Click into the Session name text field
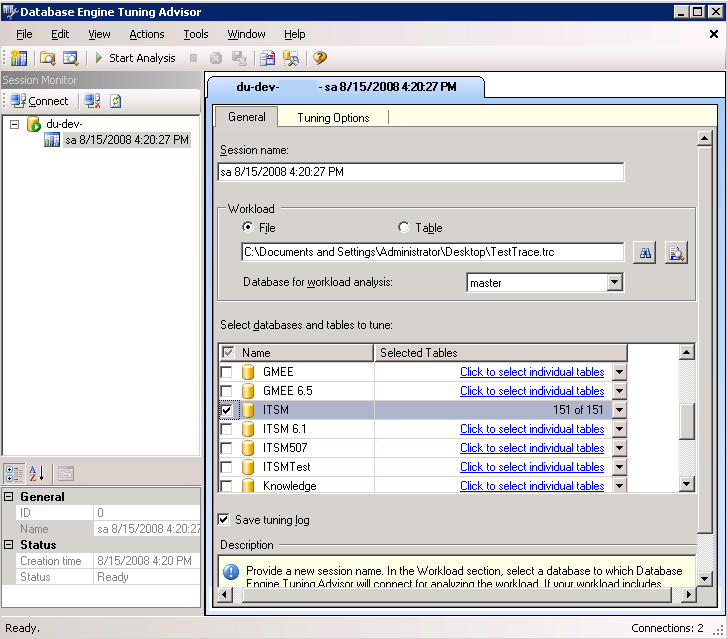The image size is (728, 639). pyautogui.click(x=420, y=172)
